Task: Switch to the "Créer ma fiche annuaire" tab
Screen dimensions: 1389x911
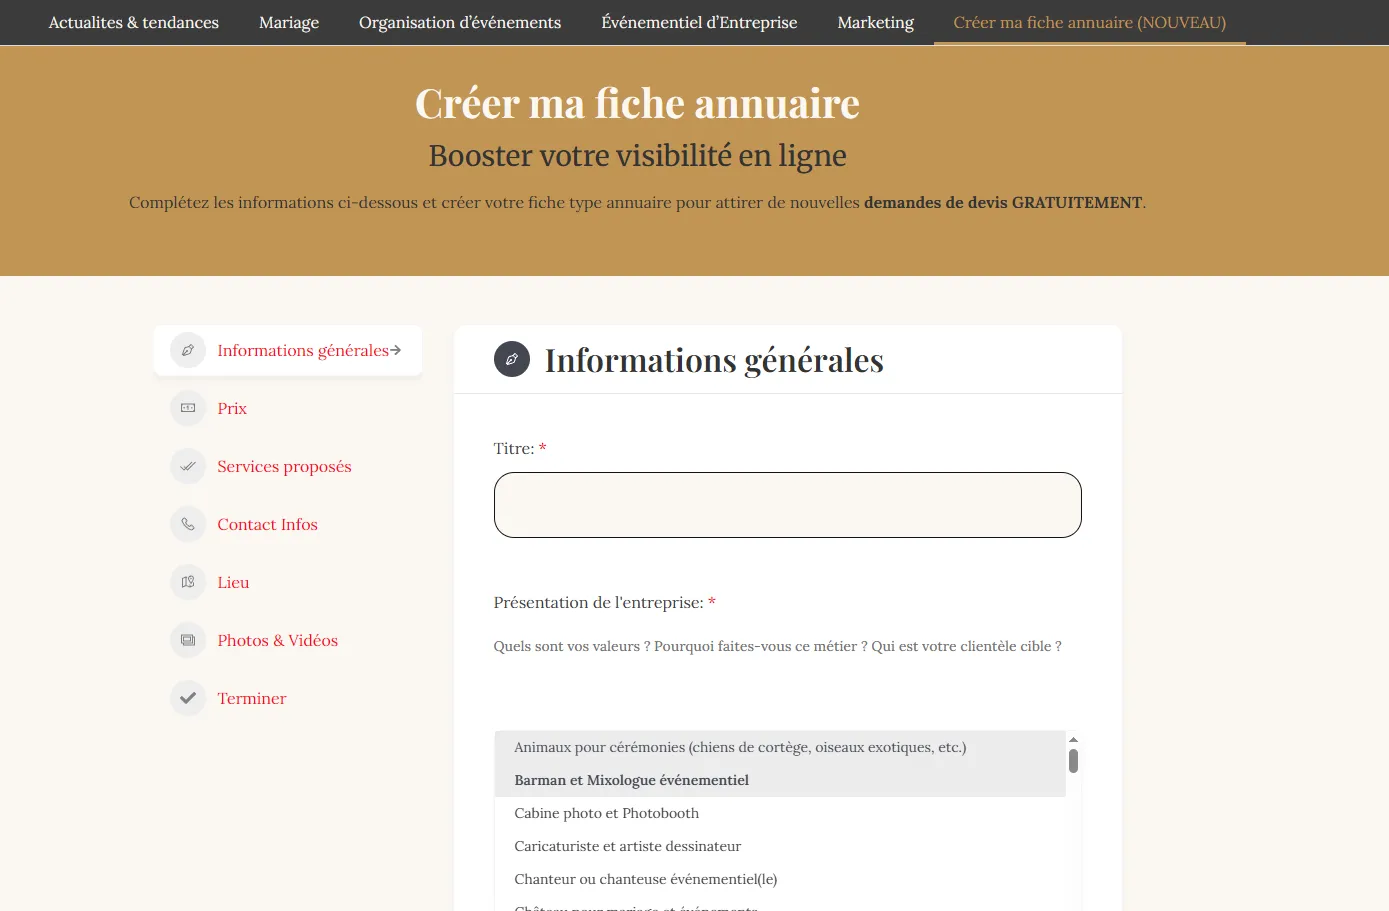Action: coord(1089,21)
